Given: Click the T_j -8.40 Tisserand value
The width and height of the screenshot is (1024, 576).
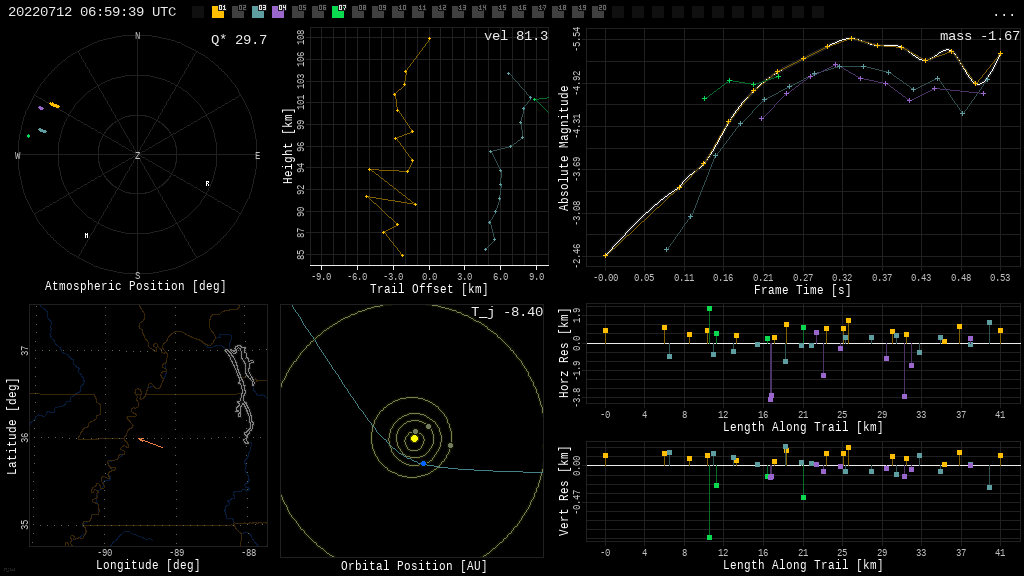Looking at the screenshot, I should 507,312.
